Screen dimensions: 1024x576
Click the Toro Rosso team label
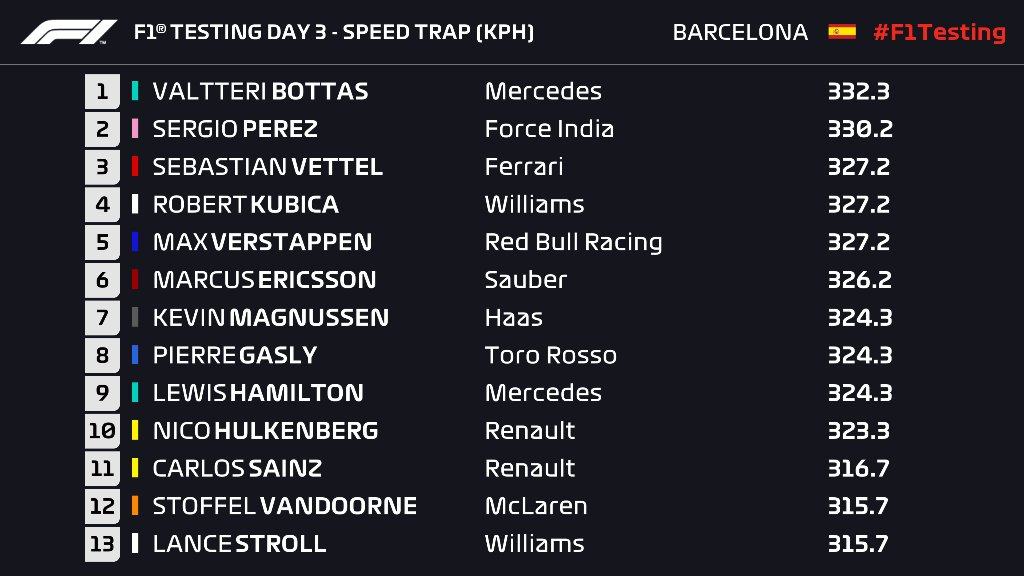click(x=551, y=355)
